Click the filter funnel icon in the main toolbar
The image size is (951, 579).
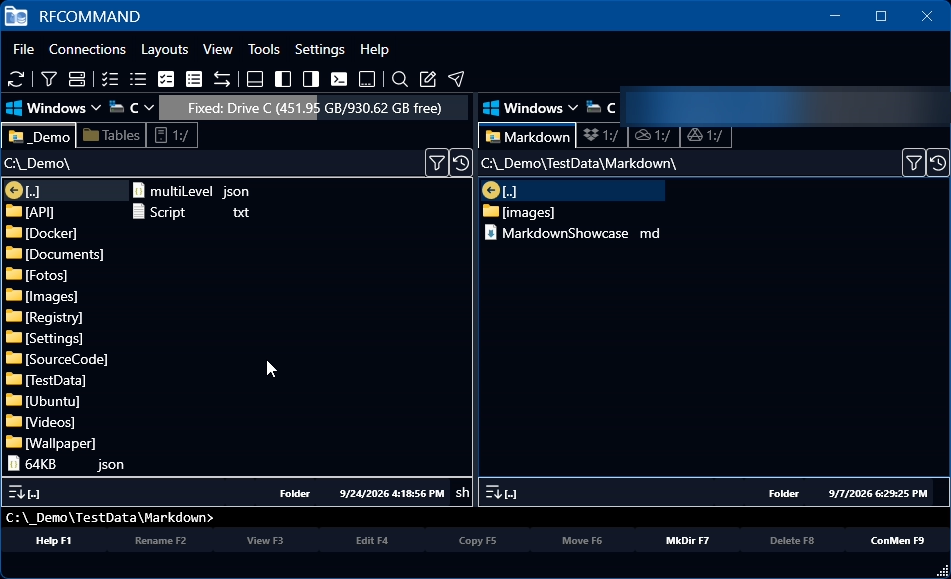coord(49,79)
